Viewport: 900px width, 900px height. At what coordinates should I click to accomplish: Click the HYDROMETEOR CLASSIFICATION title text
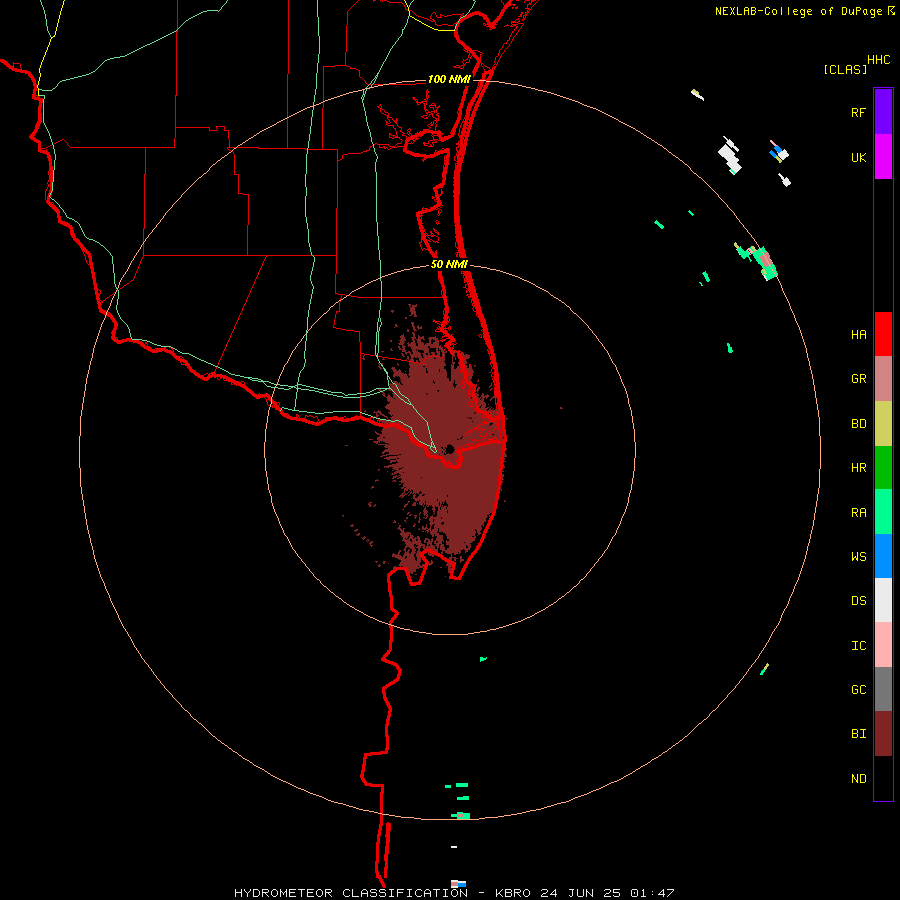[x=351, y=893]
